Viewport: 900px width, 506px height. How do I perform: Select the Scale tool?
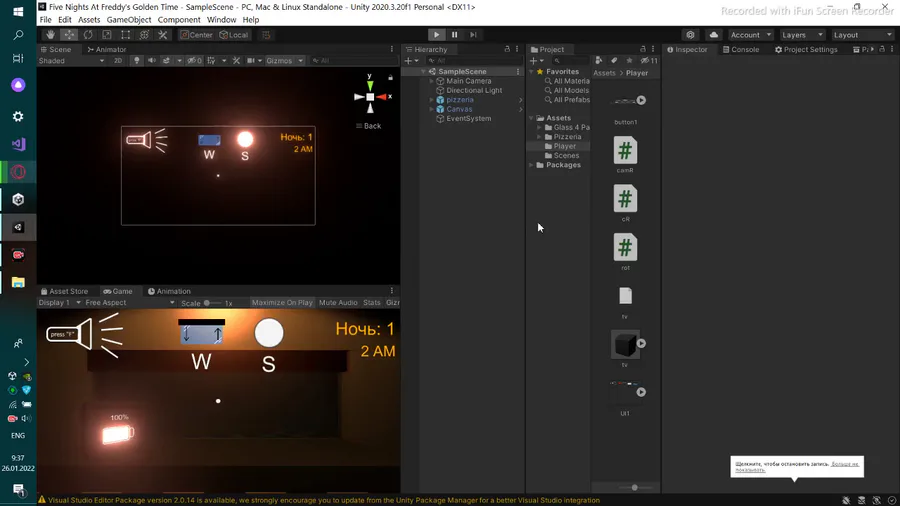pyautogui.click(x=107, y=35)
